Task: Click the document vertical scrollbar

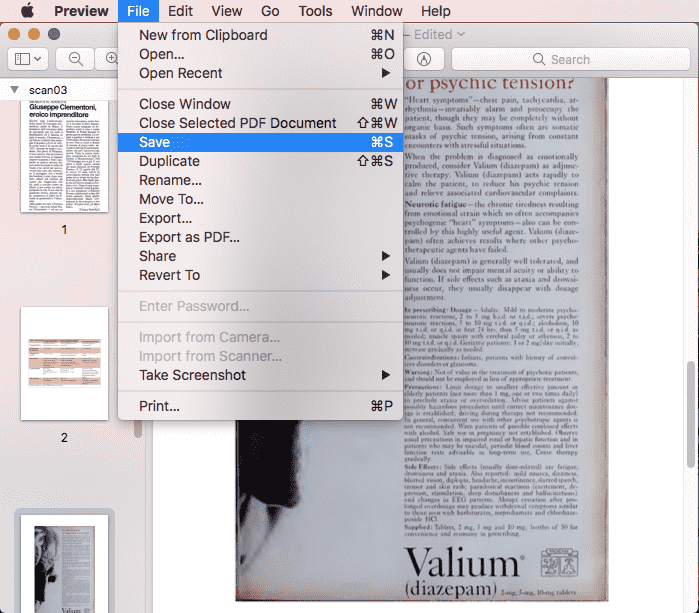Action: click(691, 415)
